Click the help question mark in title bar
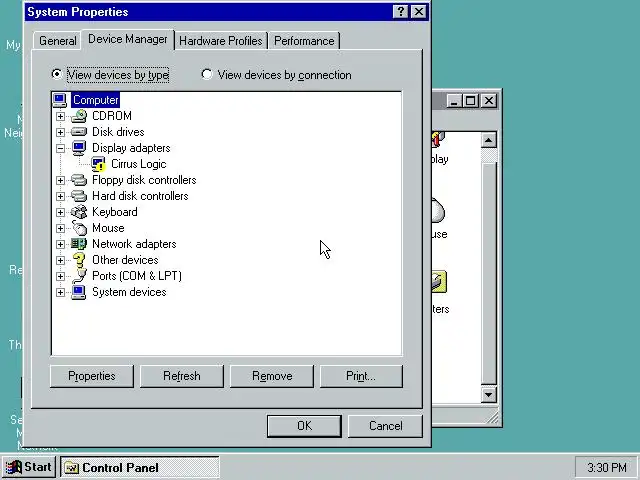This screenshot has height=480, width=640. (401, 11)
